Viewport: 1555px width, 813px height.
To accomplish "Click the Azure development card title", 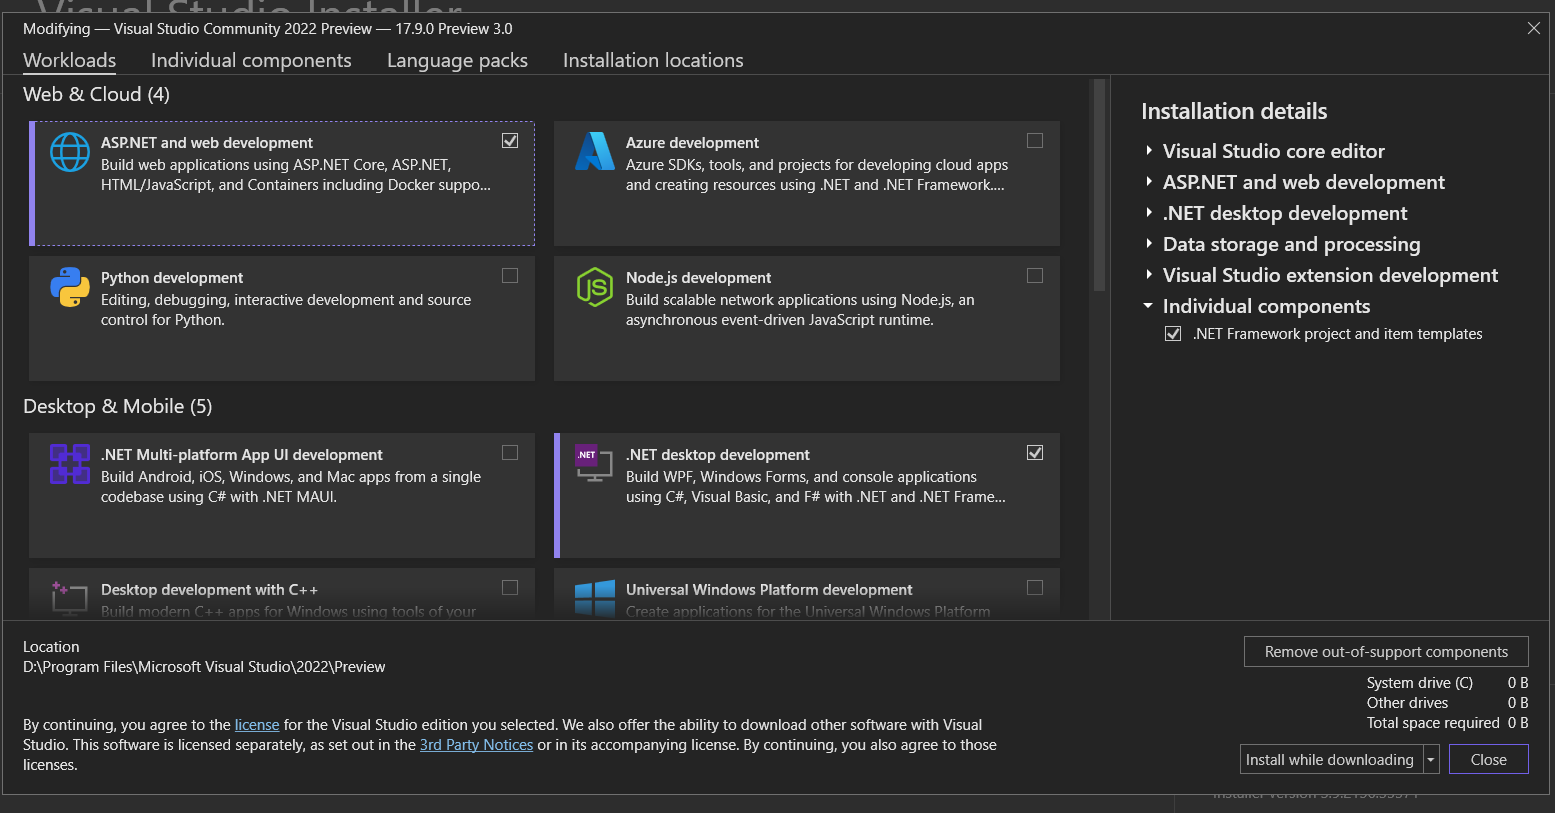I will point(692,143).
